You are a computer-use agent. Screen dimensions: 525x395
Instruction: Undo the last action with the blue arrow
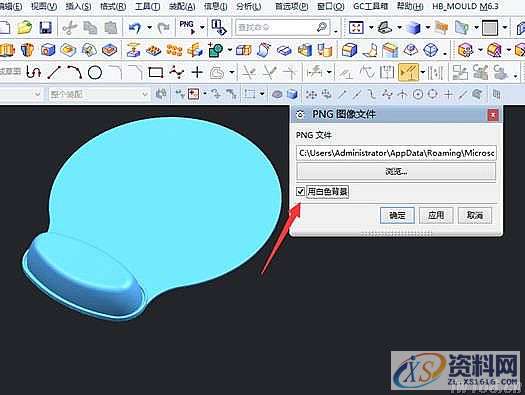click(135, 28)
